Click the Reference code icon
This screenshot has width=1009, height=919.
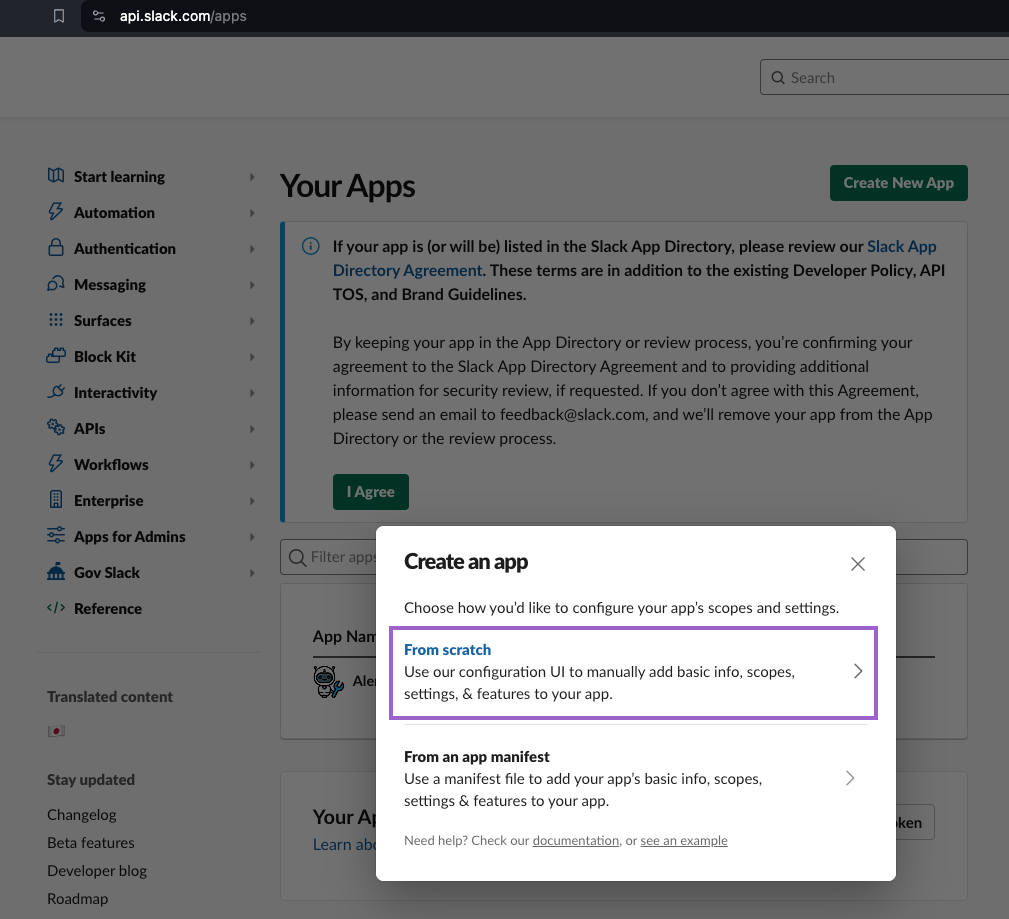coord(56,608)
